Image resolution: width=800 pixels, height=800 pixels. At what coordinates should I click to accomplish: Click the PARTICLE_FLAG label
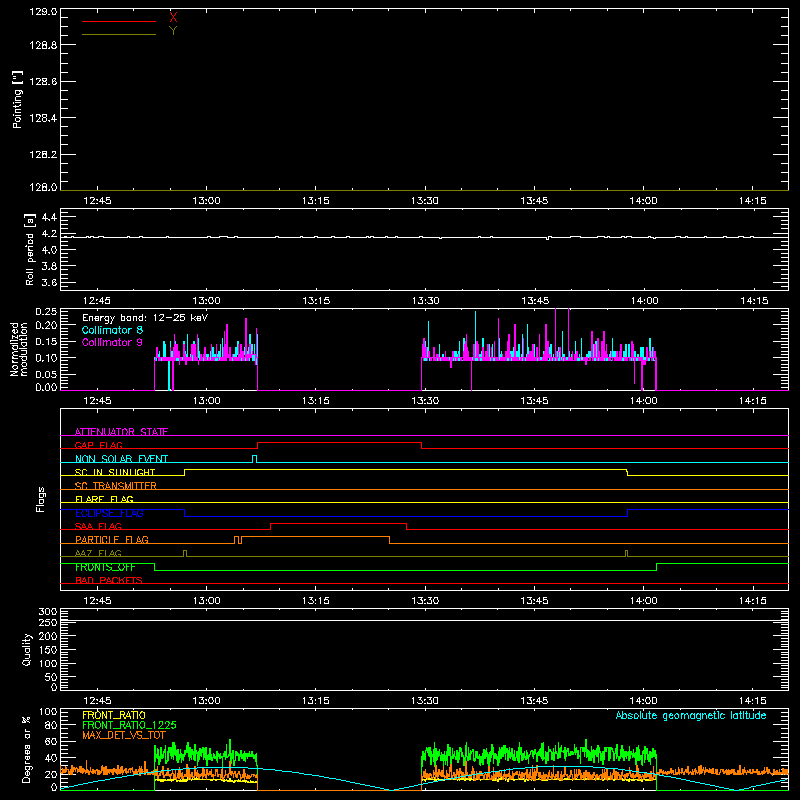tap(112, 539)
